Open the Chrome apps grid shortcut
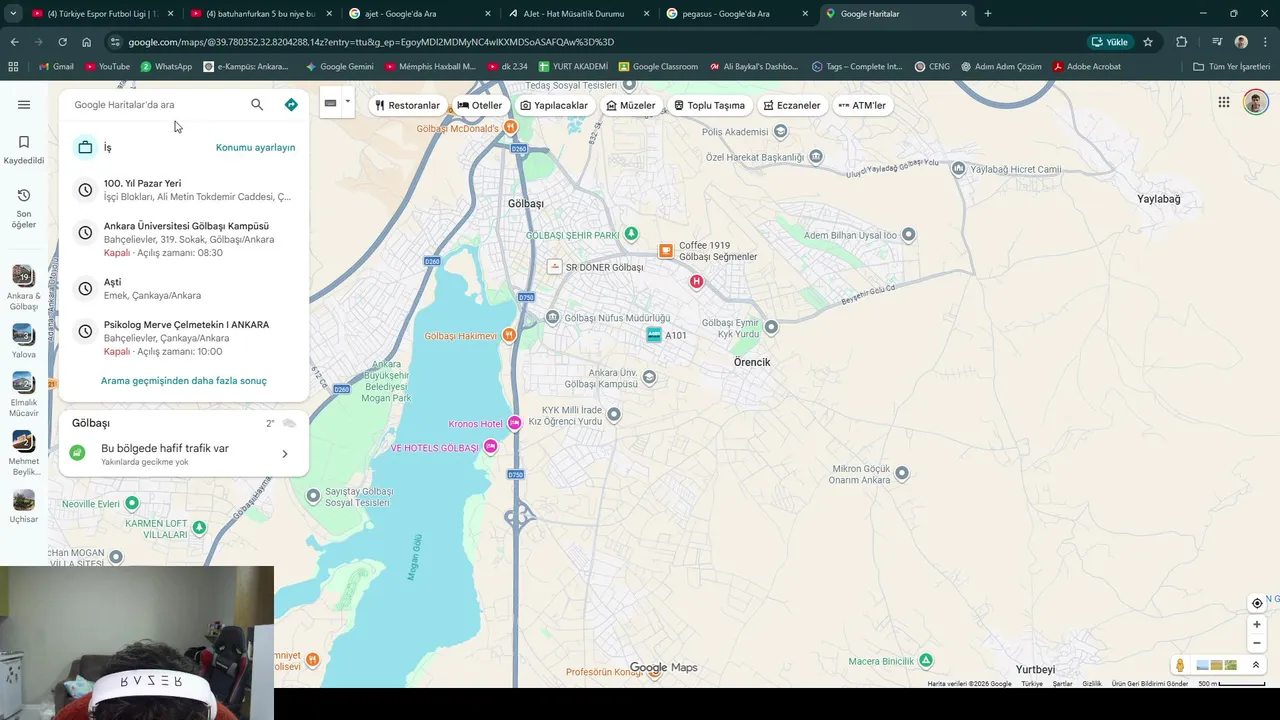The width and height of the screenshot is (1280, 720). tap(13, 66)
